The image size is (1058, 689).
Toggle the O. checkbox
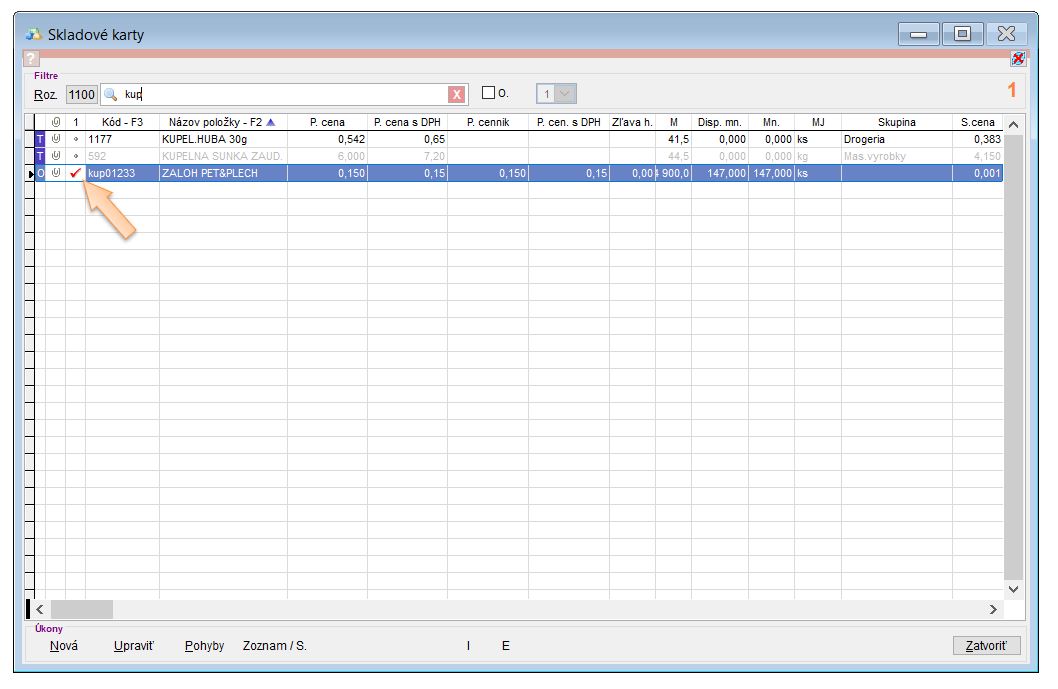click(x=489, y=93)
